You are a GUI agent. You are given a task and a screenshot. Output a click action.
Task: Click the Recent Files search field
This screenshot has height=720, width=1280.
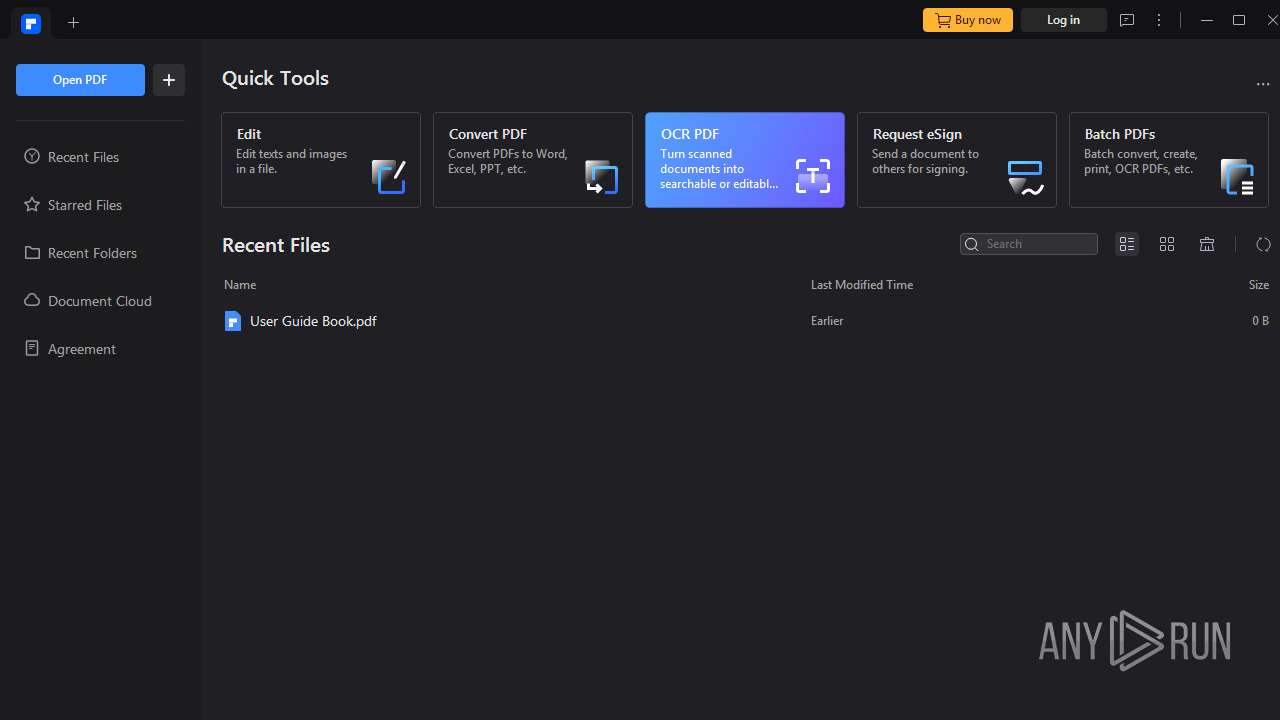(x=1029, y=244)
